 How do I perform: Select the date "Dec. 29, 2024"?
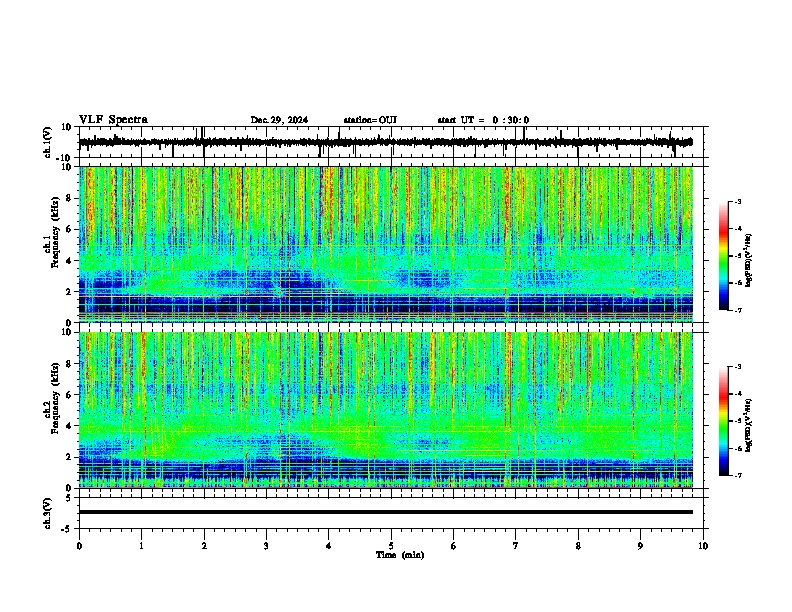[279, 120]
